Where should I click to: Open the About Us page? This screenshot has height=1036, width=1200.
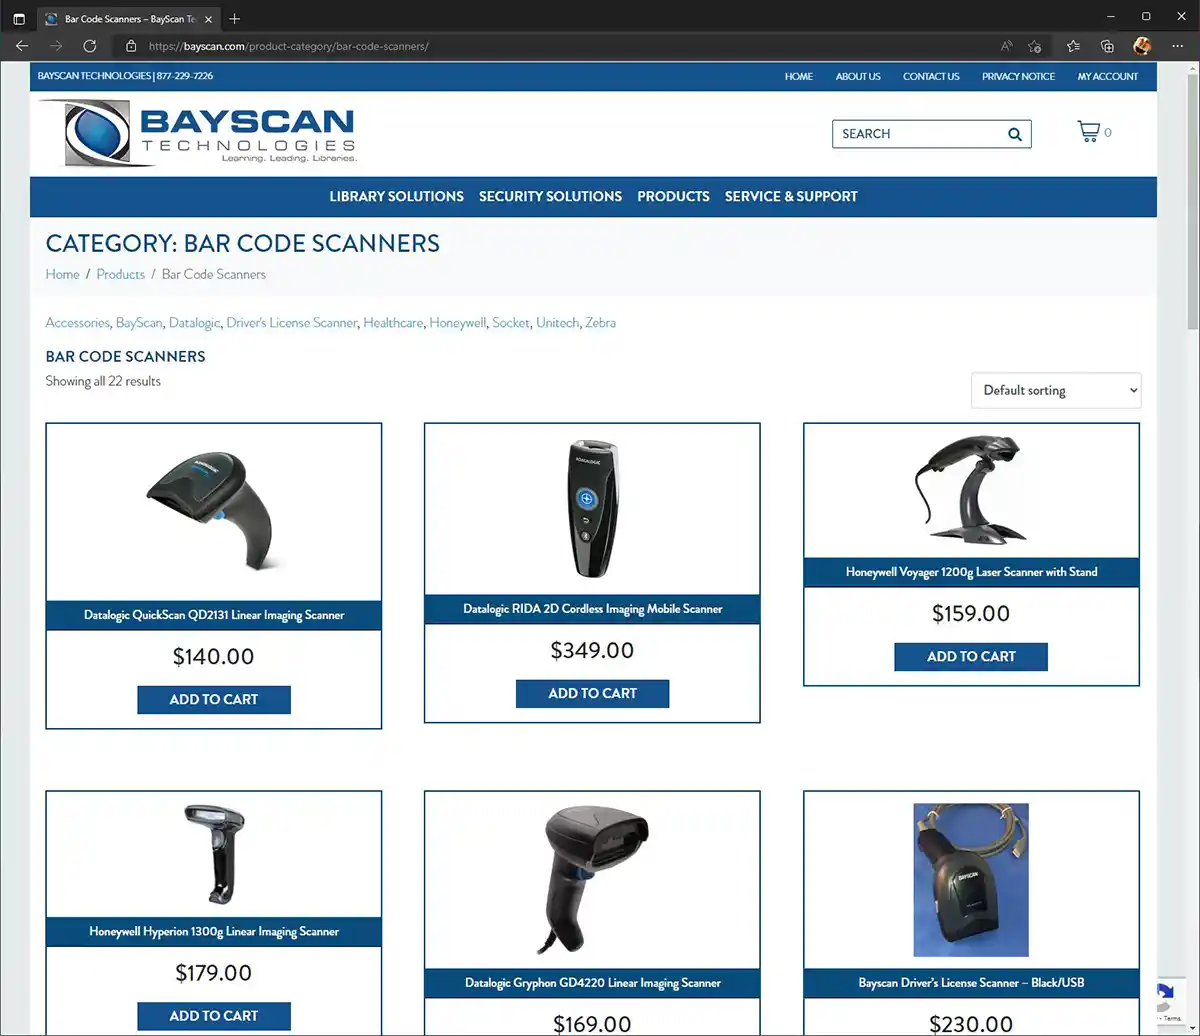pos(858,76)
